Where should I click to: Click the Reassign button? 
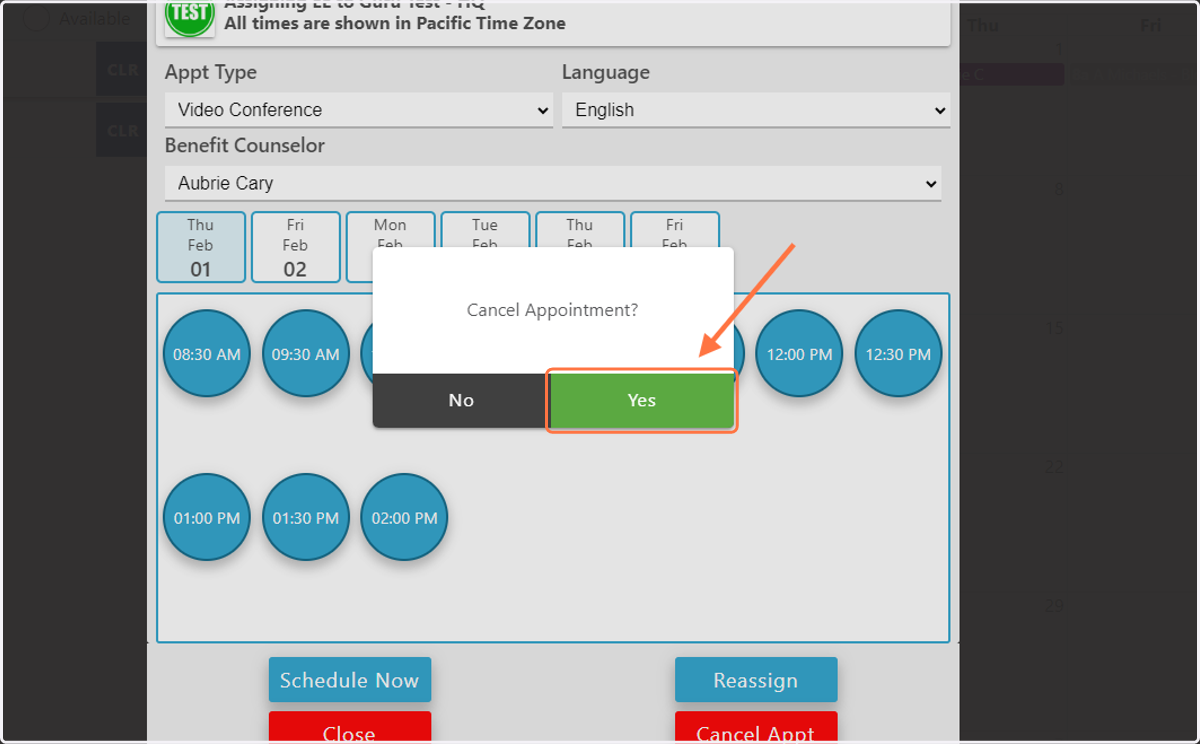[756, 680]
